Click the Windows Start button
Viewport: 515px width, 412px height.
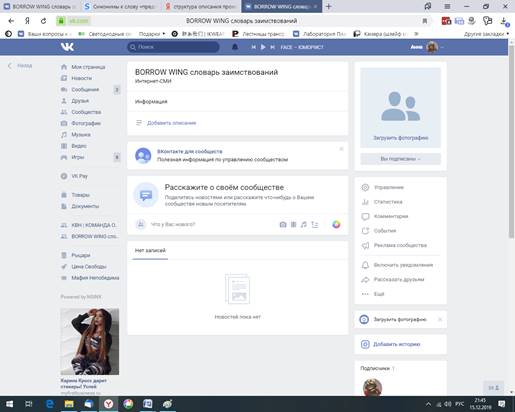coord(9,404)
